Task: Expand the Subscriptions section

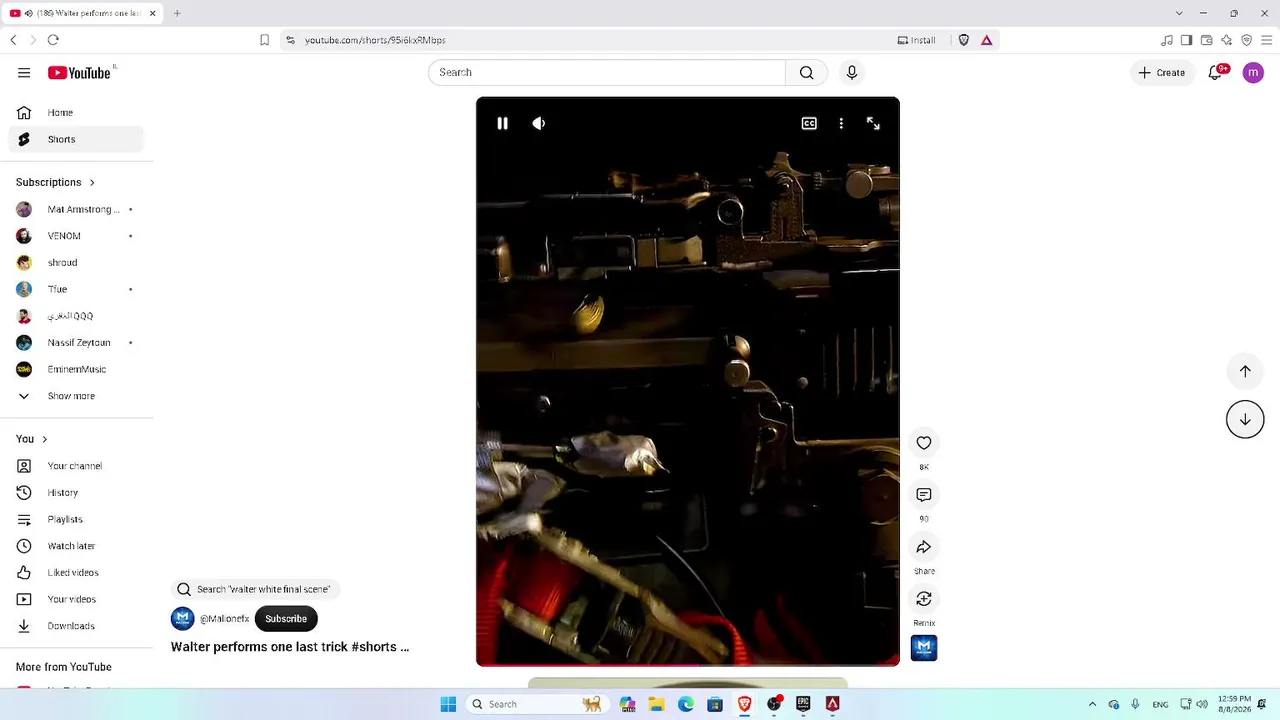Action: click(x=56, y=182)
